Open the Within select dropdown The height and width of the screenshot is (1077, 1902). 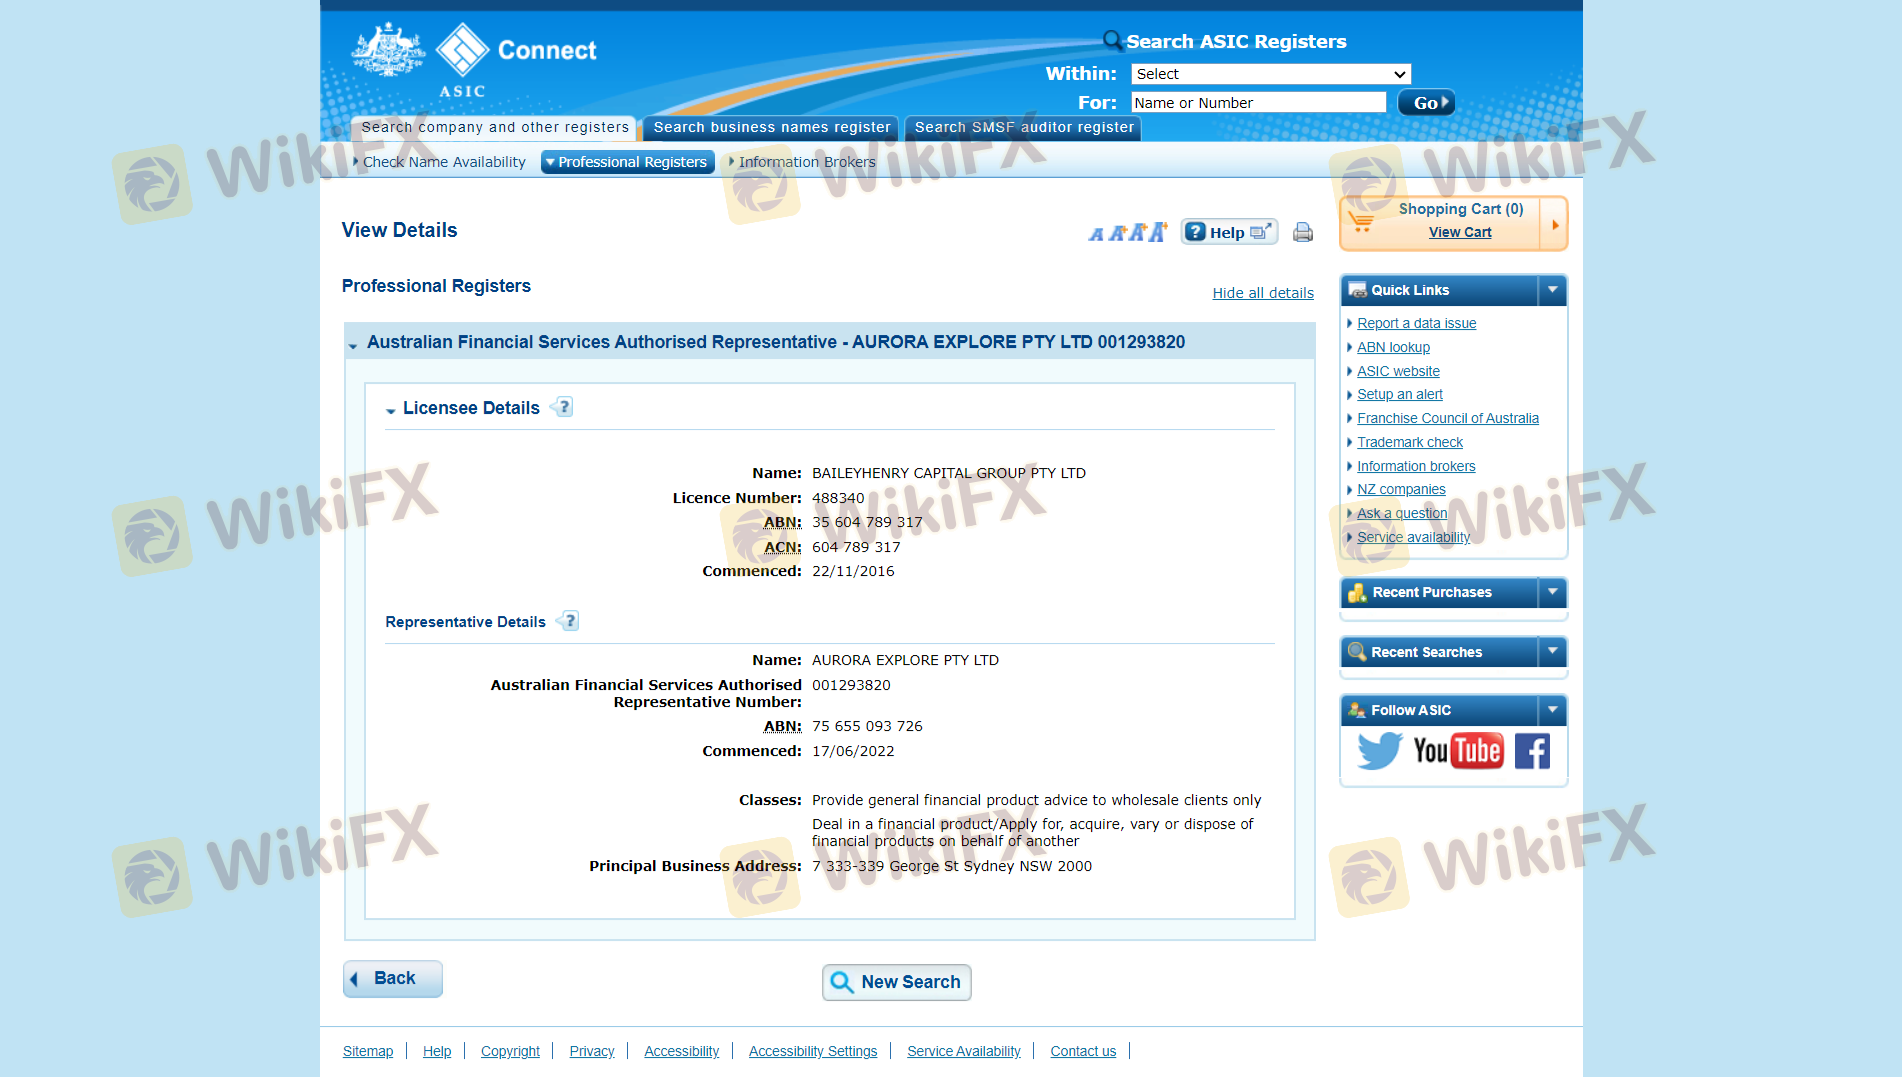(x=1270, y=74)
